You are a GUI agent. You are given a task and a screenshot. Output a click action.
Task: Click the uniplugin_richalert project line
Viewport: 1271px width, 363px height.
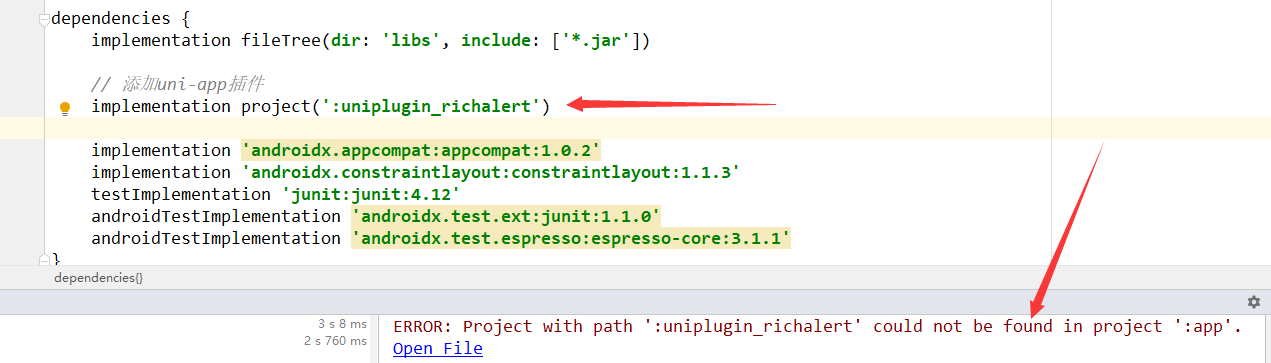point(320,106)
